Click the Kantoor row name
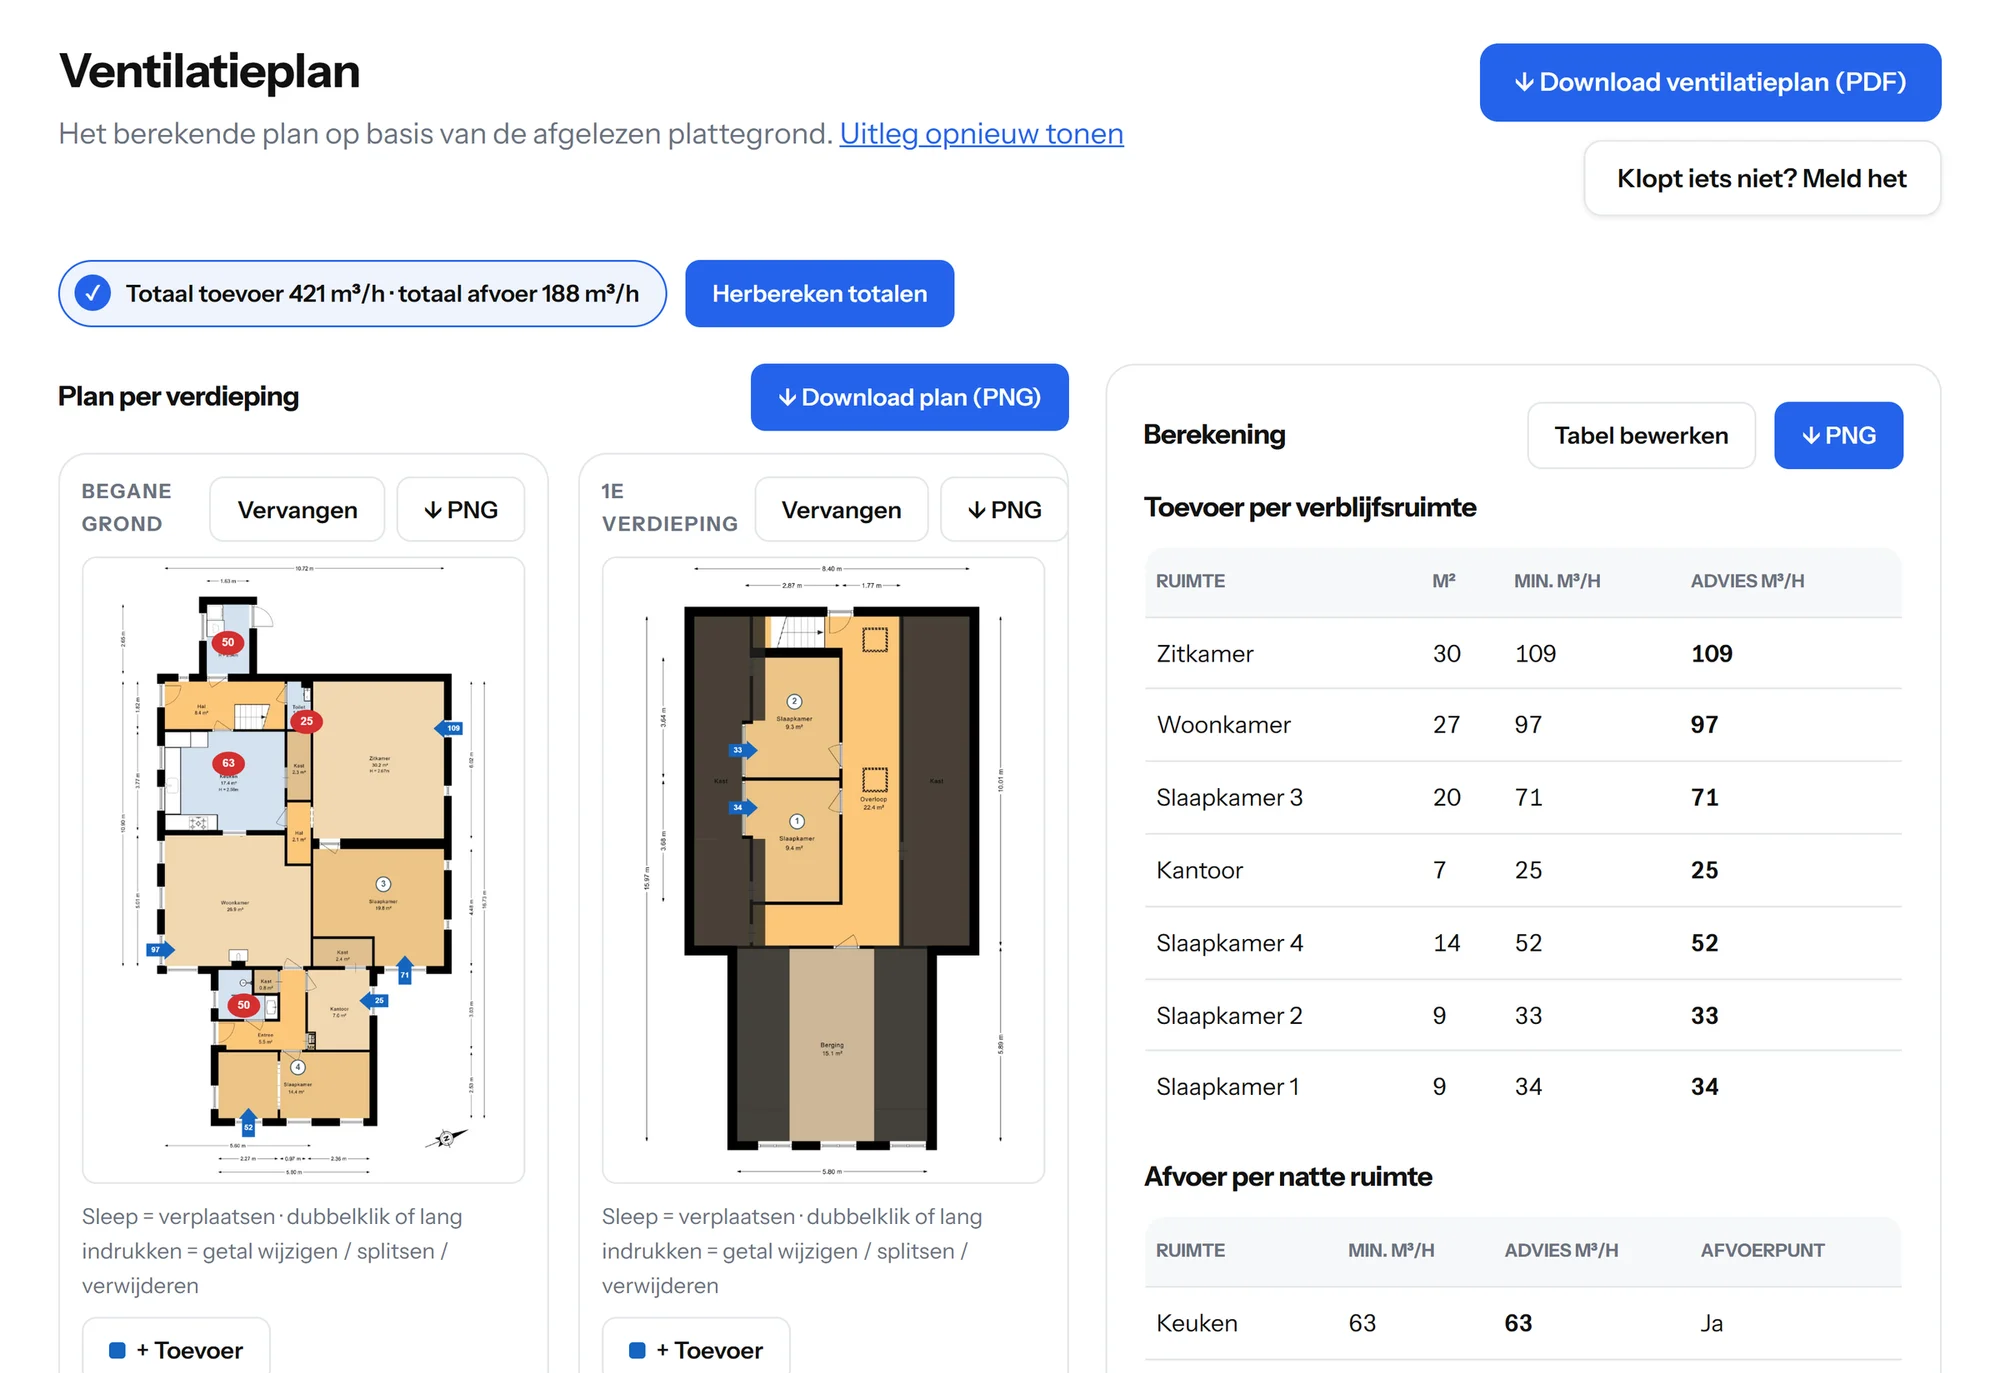Screen dimensions: 2000x1373 [1199, 871]
